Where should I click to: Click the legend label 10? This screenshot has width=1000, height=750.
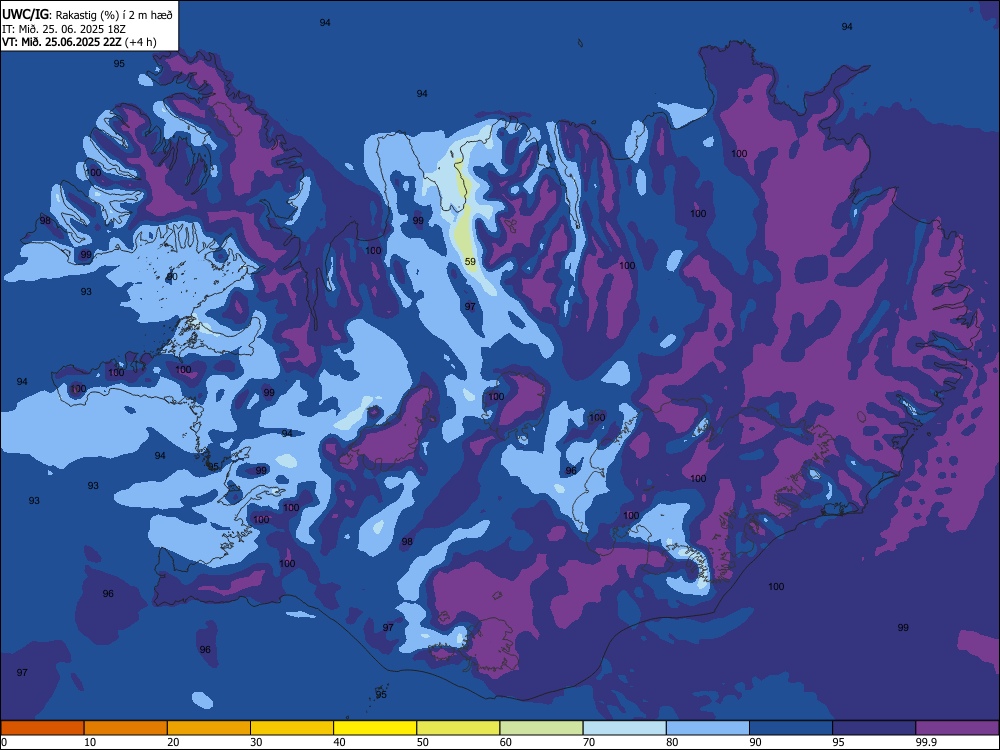[90, 742]
